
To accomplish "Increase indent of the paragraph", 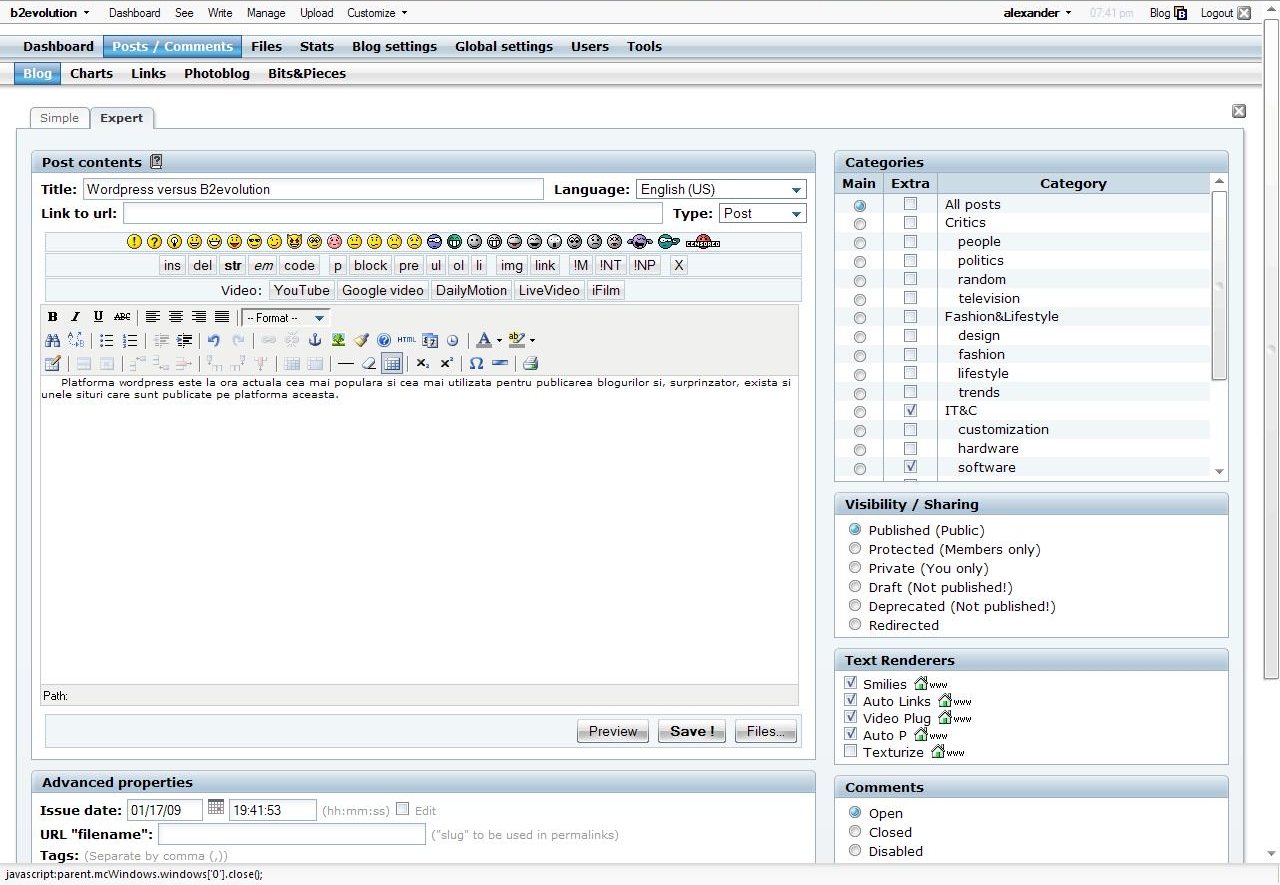I will pyautogui.click(x=184, y=340).
